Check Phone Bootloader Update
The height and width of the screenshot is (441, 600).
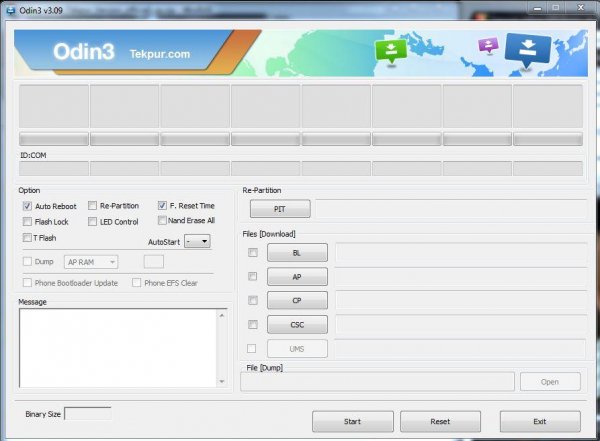(27, 283)
